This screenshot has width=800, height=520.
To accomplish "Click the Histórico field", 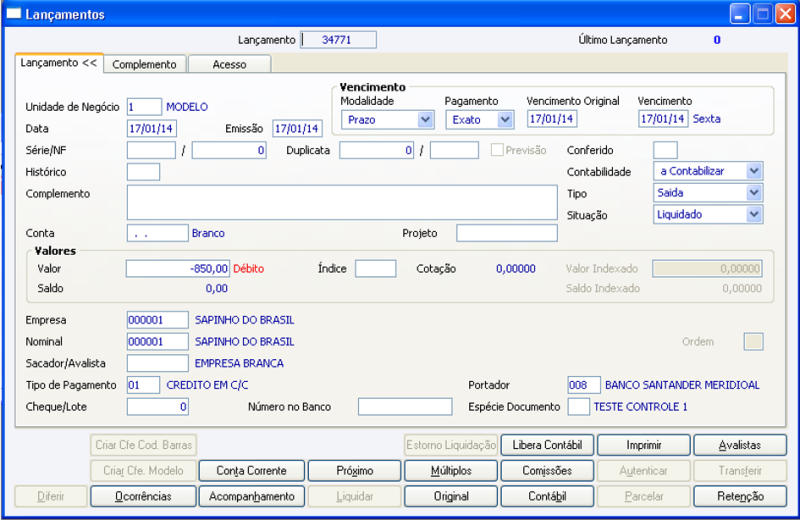I will click(x=143, y=172).
